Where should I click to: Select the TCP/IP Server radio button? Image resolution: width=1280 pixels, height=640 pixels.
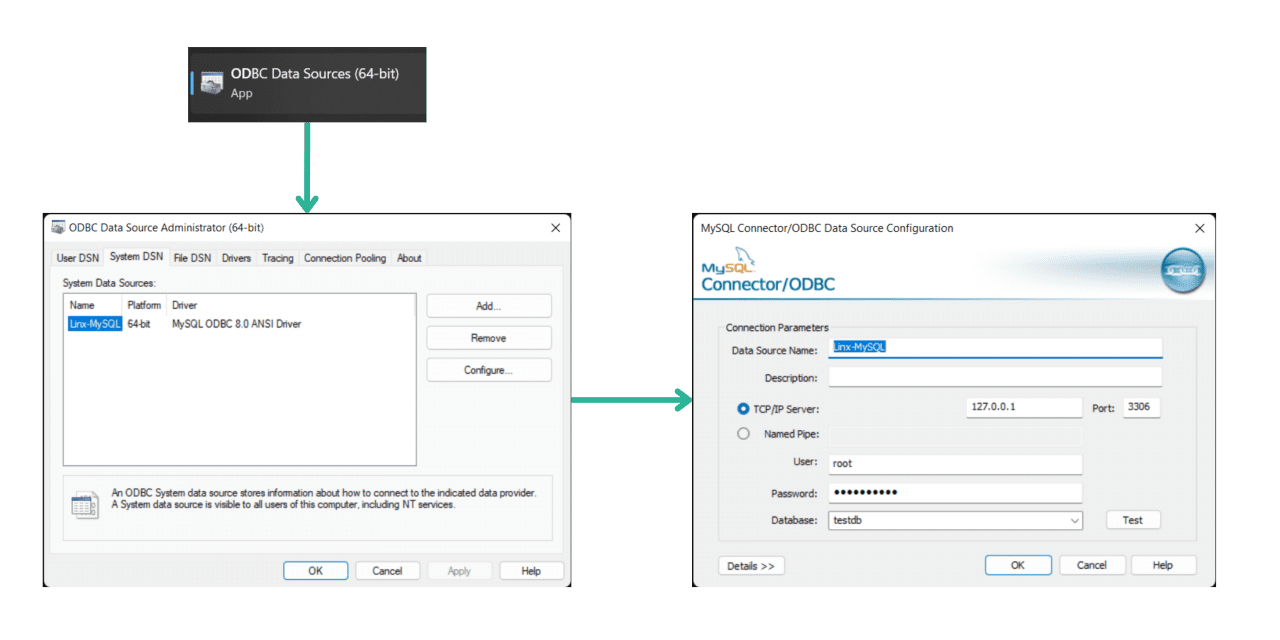[x=742, y=408]
